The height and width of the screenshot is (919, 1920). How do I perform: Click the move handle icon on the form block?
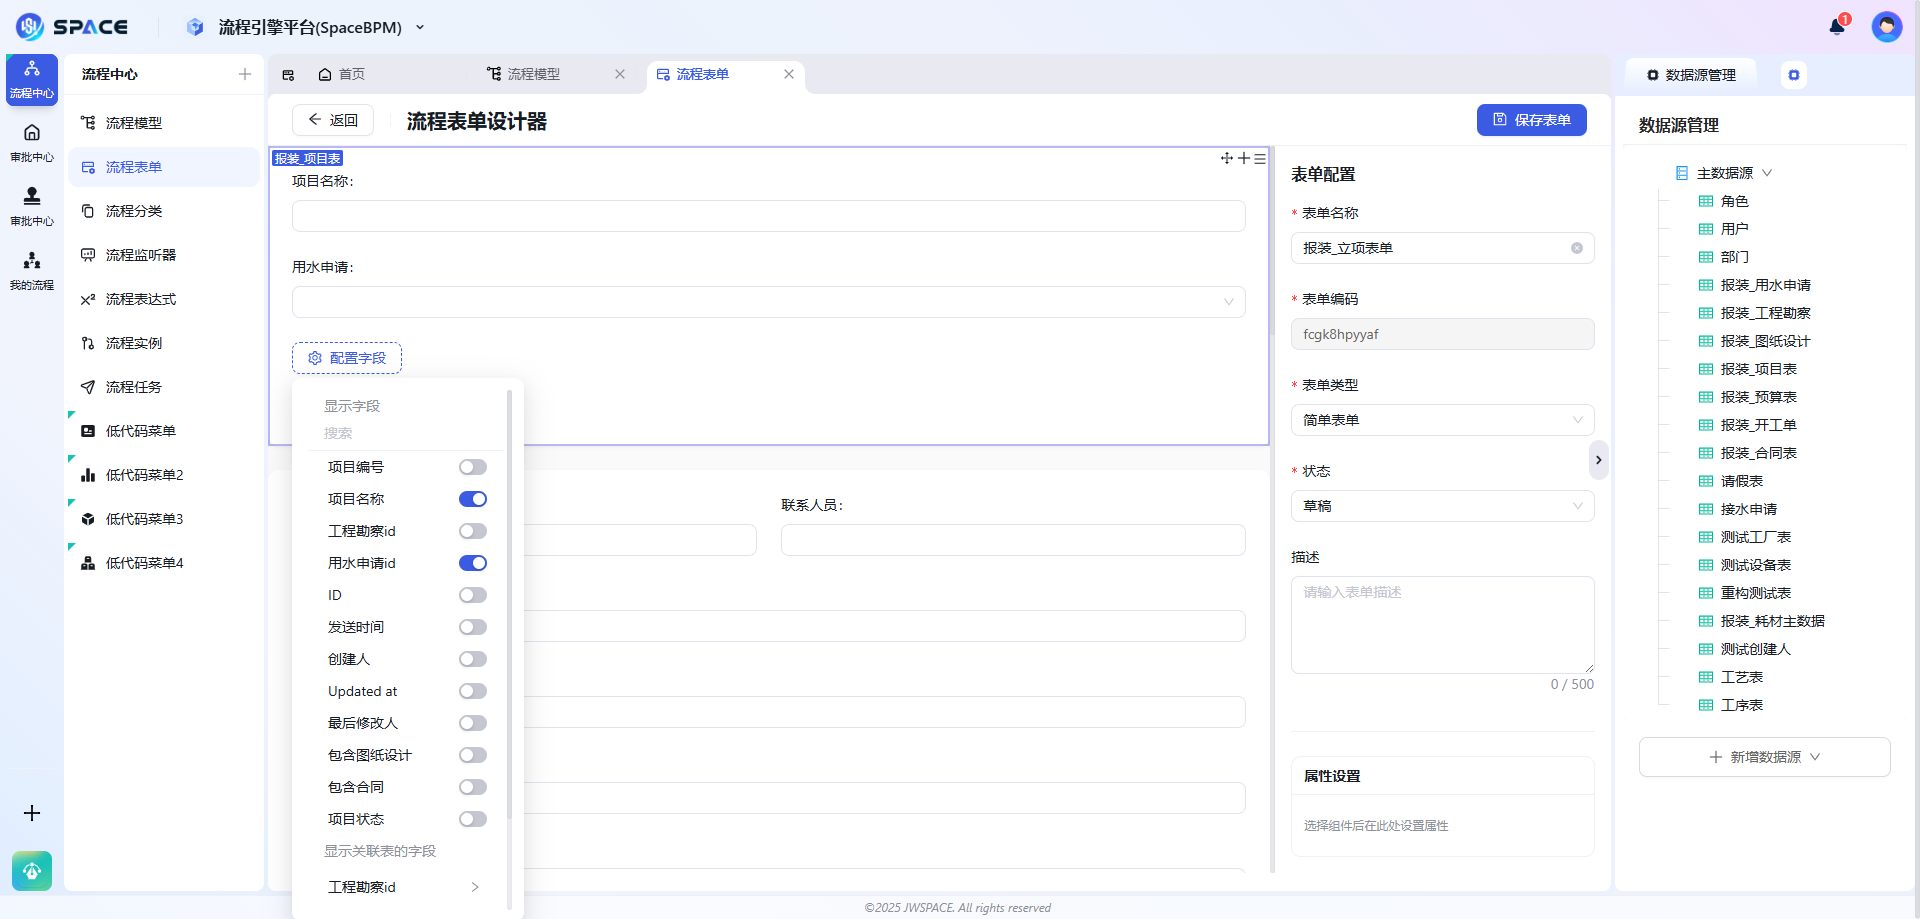point(1227,158)
